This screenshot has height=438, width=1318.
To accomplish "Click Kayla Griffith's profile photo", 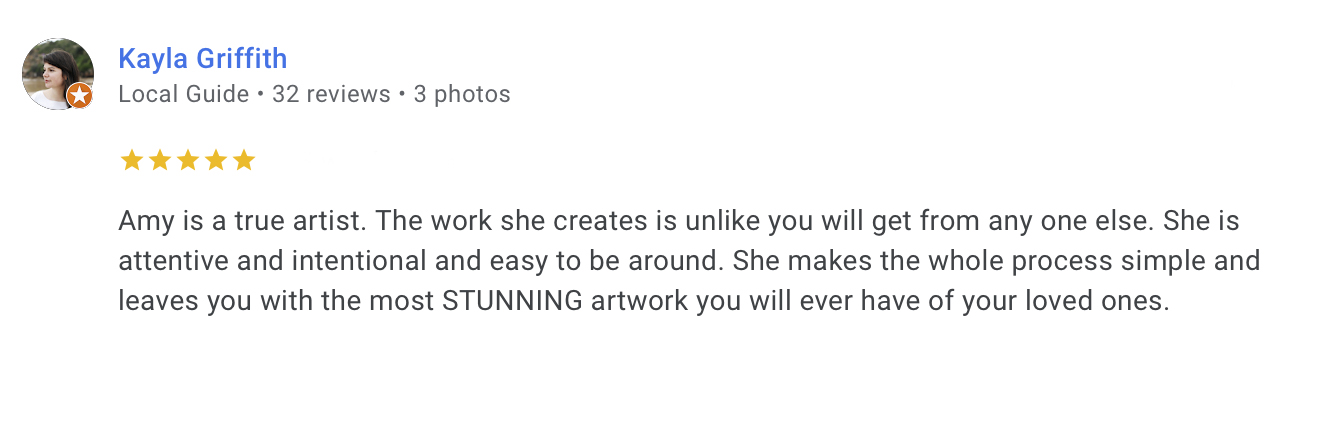I will click(56, 72).
